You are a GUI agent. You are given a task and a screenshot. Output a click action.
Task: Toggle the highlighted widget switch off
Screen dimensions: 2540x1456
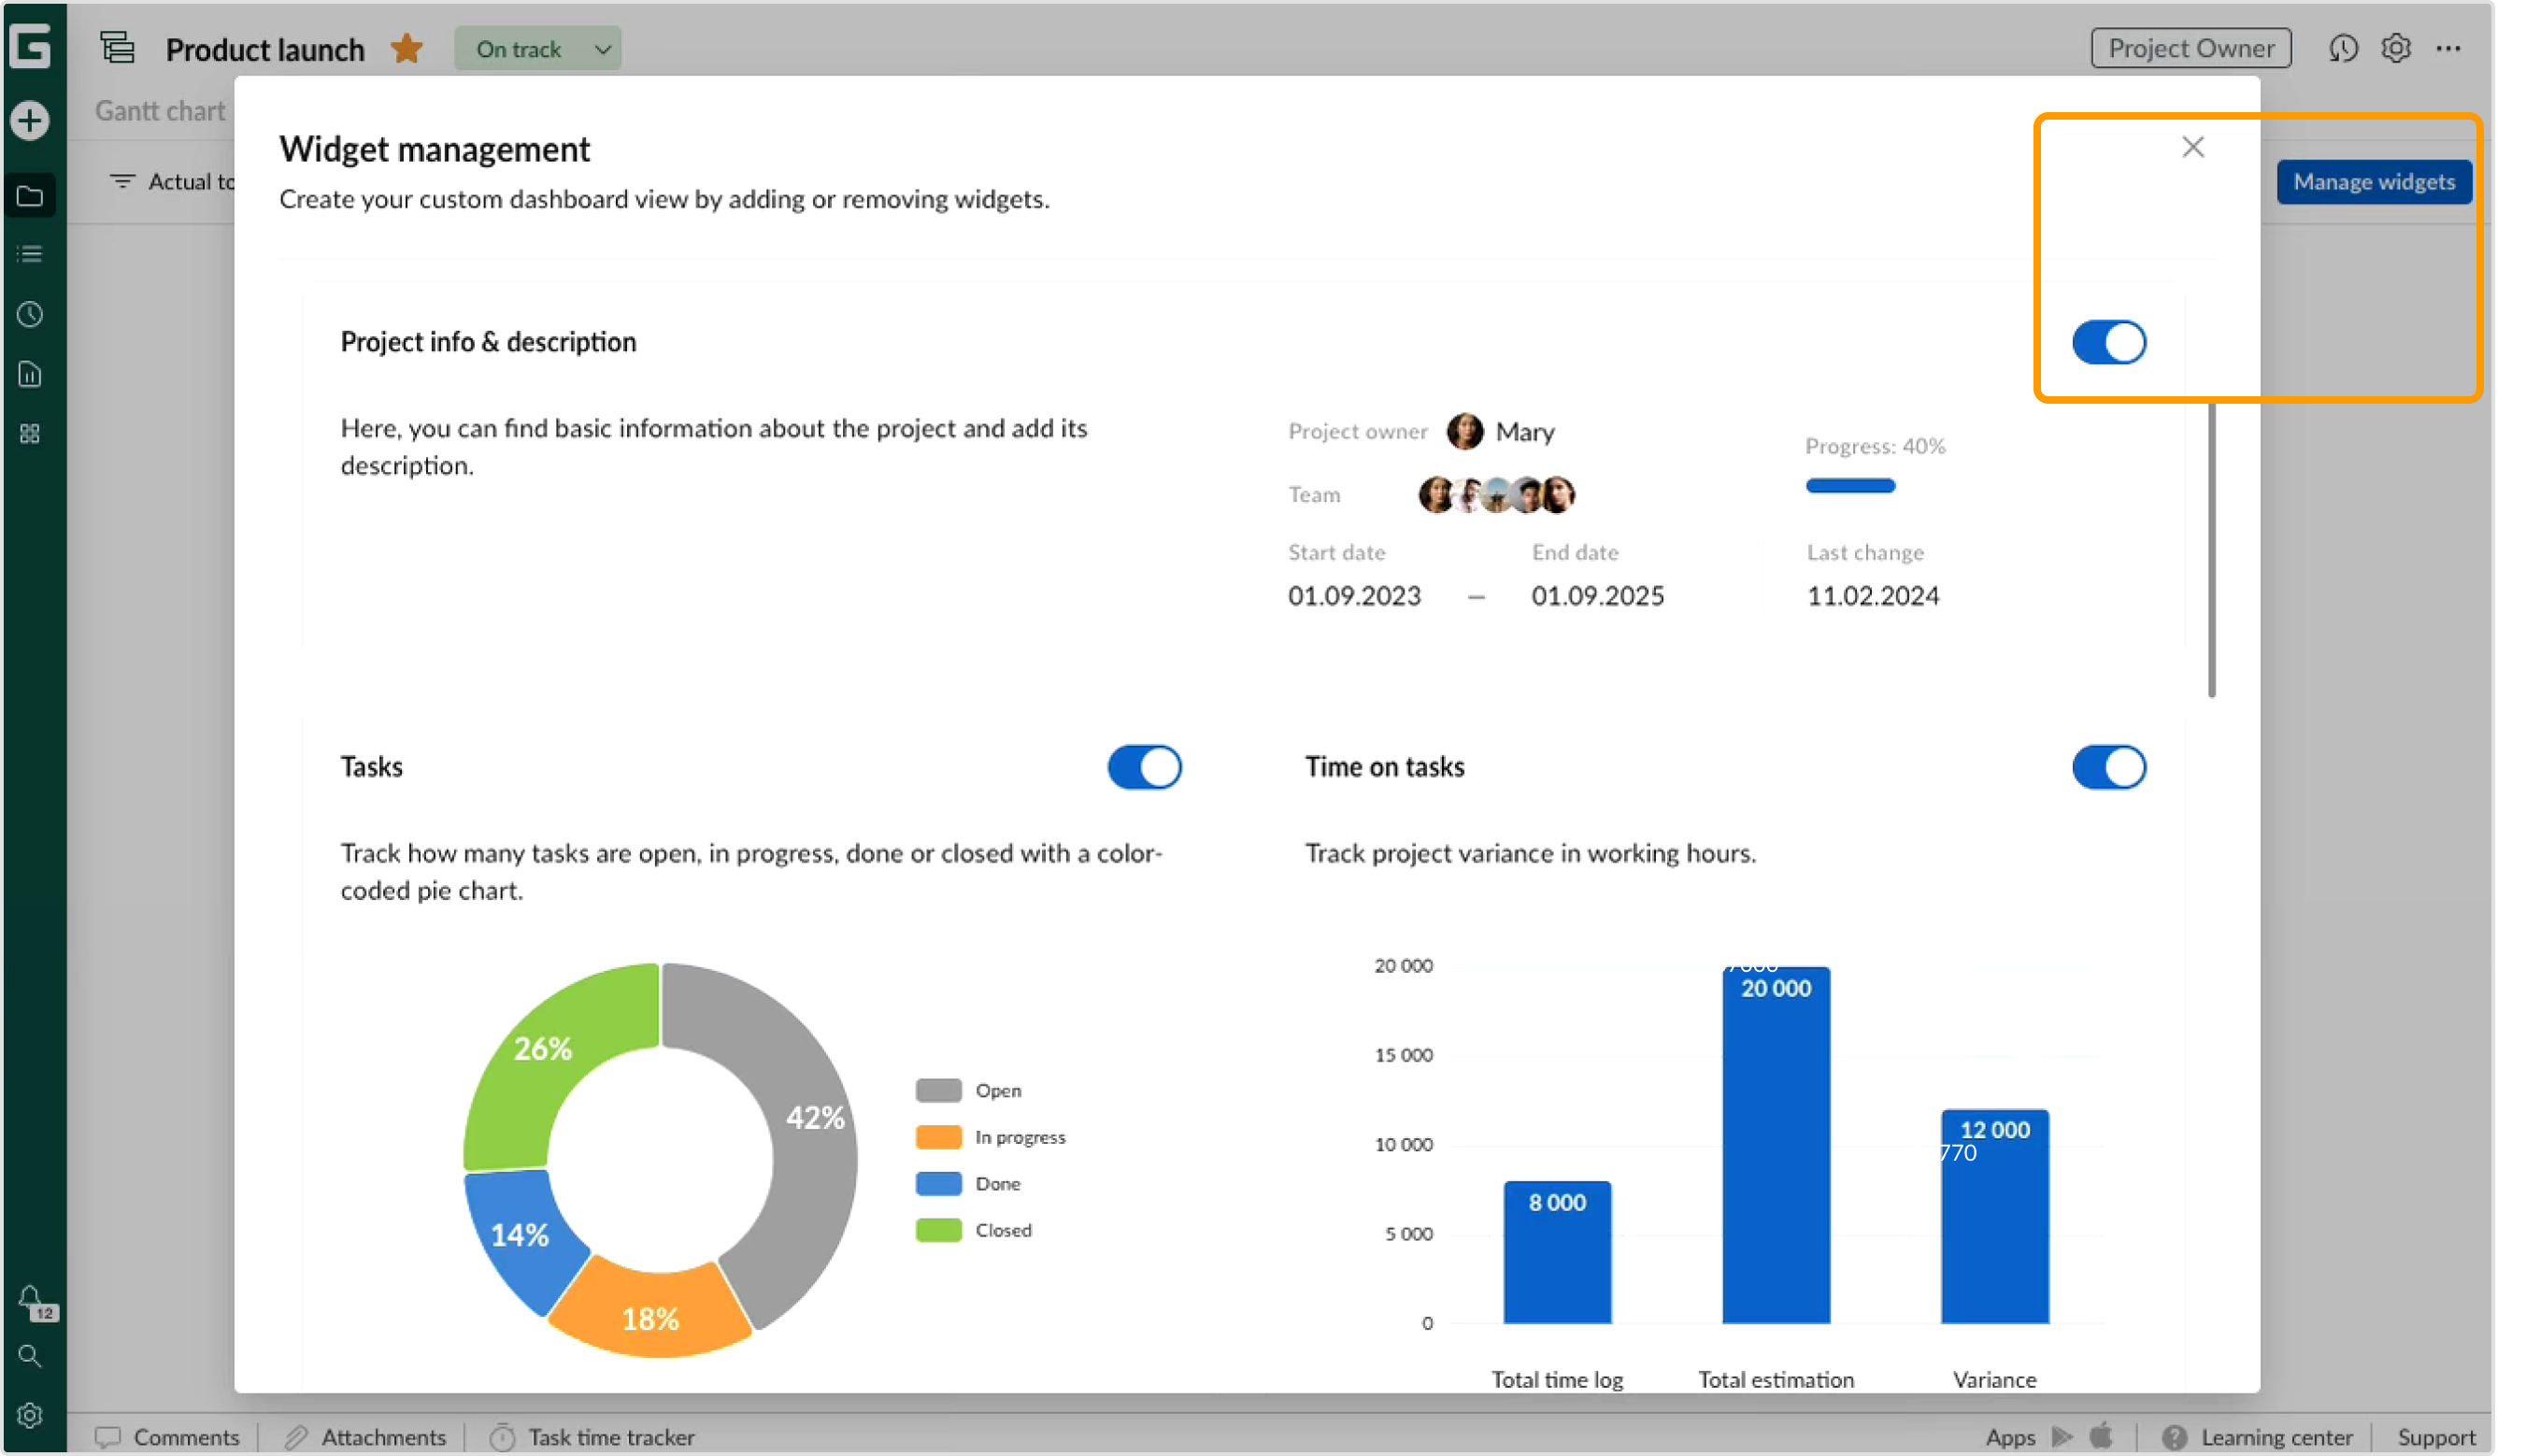click(2110, 342)
